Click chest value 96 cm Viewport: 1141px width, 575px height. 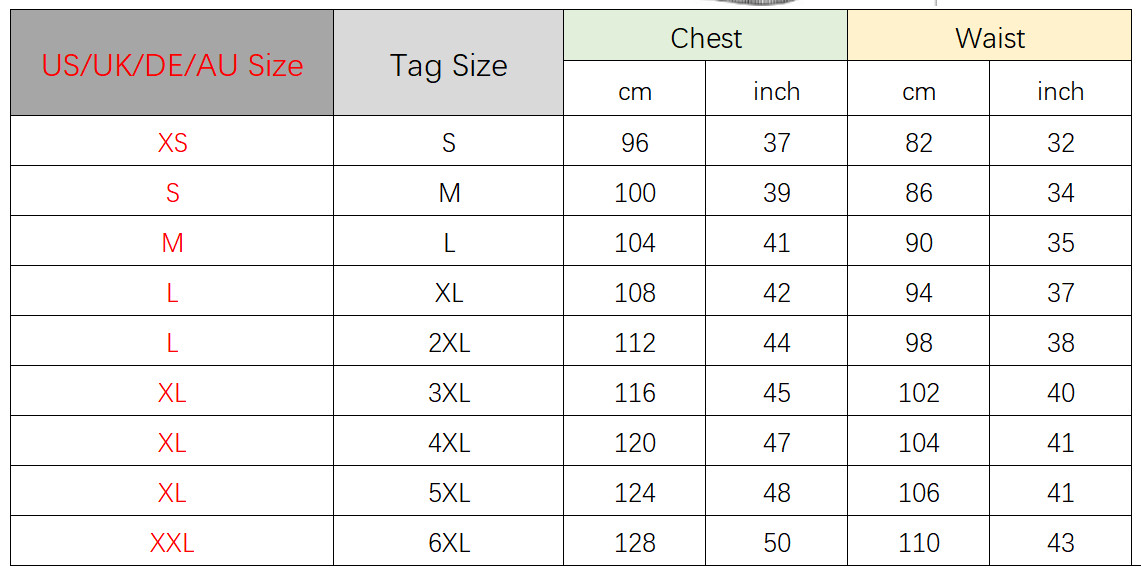[635, 141]
